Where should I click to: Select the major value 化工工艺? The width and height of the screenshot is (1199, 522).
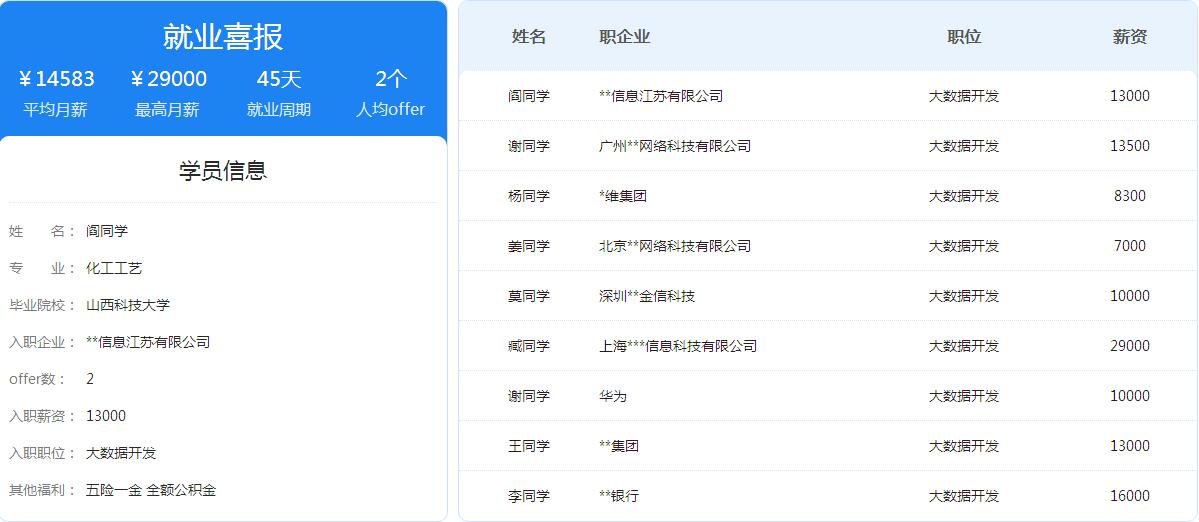(x=114, y=268)
